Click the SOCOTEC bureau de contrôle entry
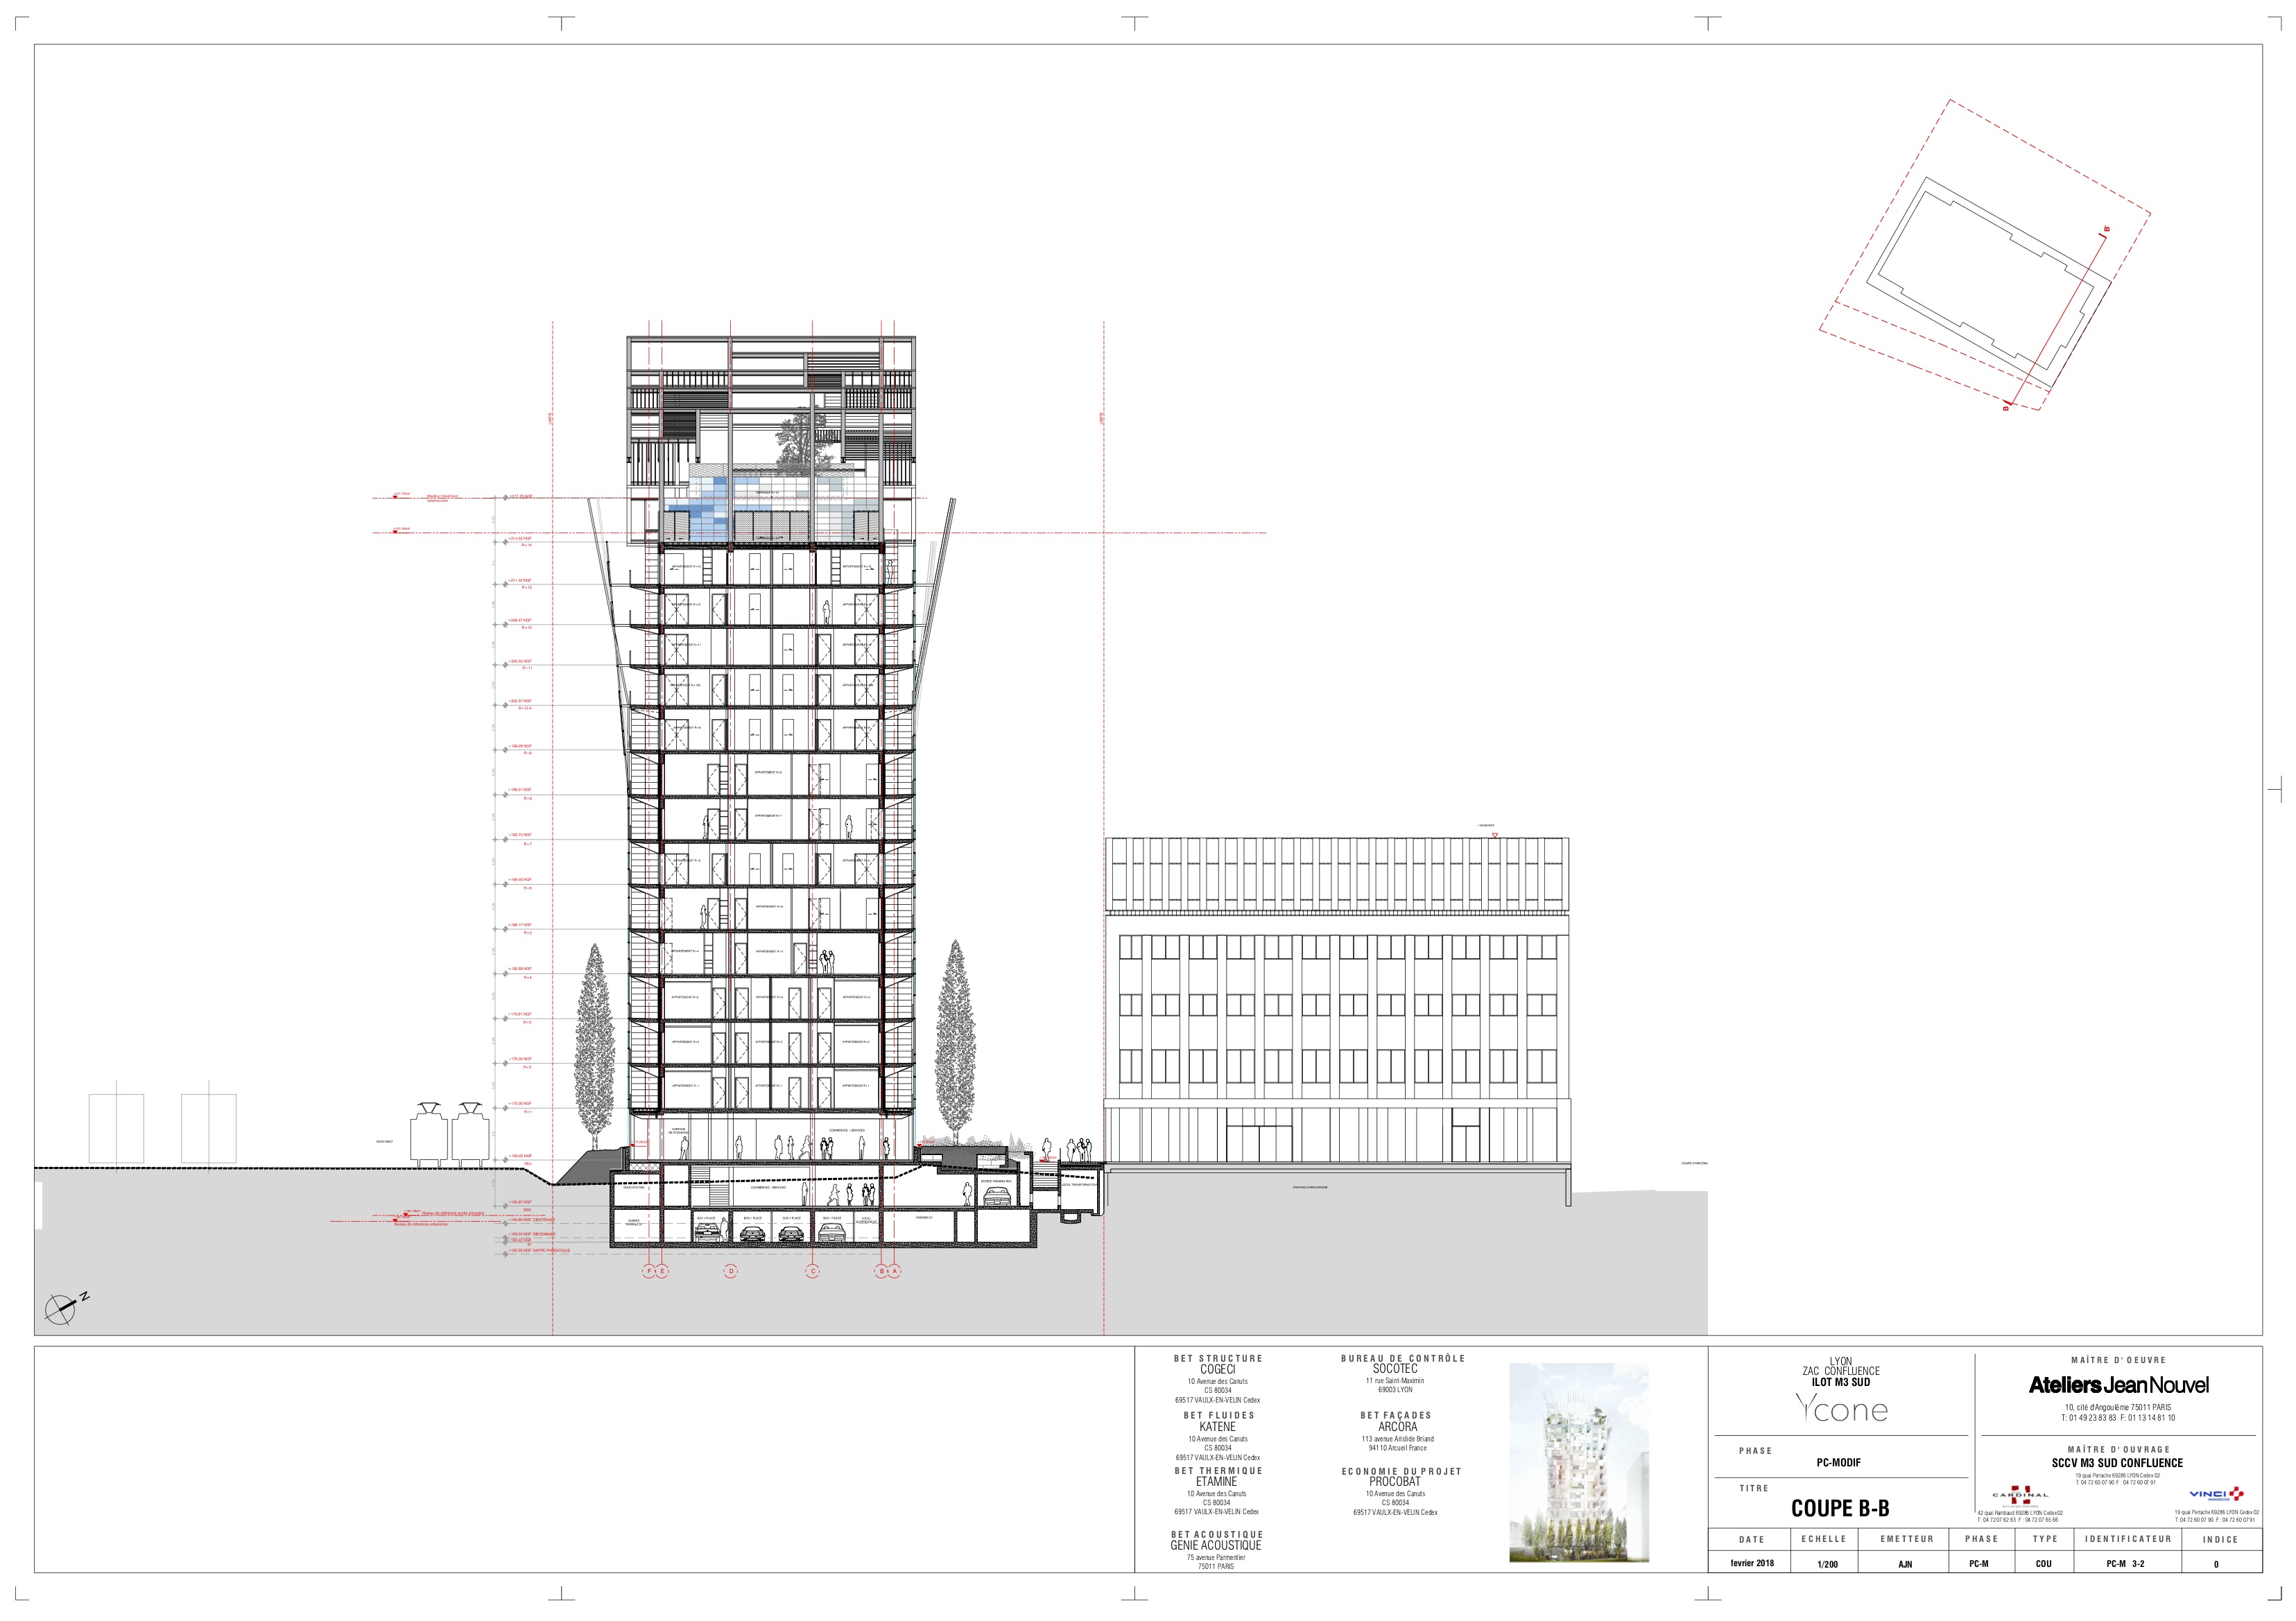The height and width of the screenshot is (1621, 2296). coord(1395,1369)
